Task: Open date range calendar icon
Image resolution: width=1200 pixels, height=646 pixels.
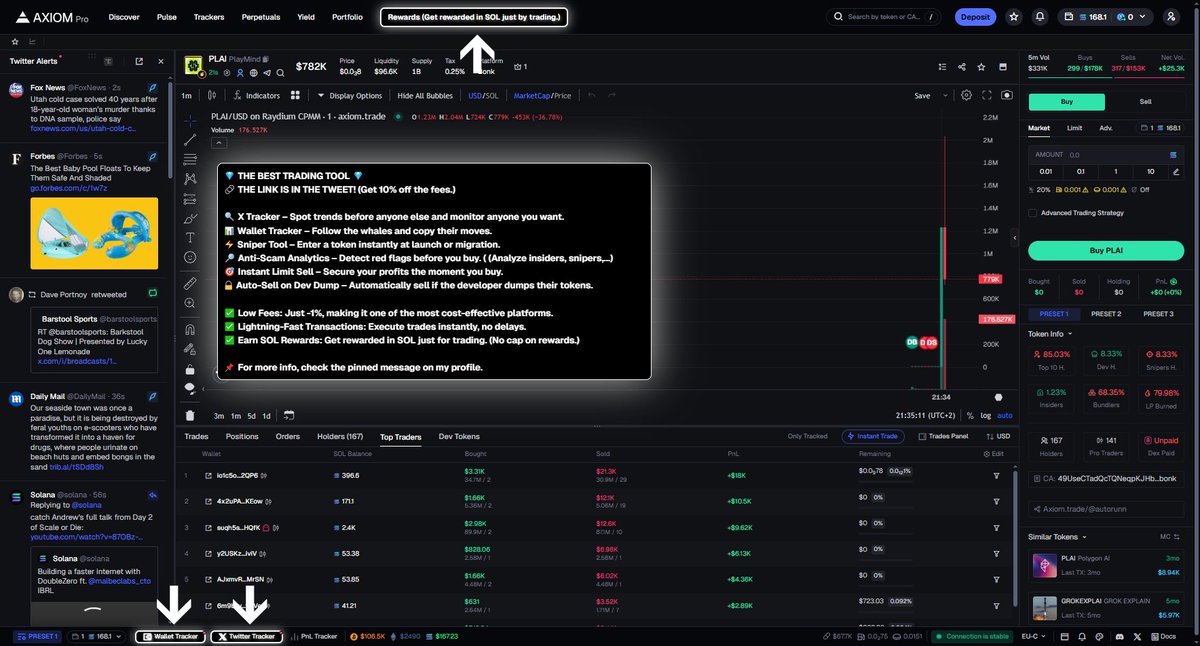Action: pos(288,415)
